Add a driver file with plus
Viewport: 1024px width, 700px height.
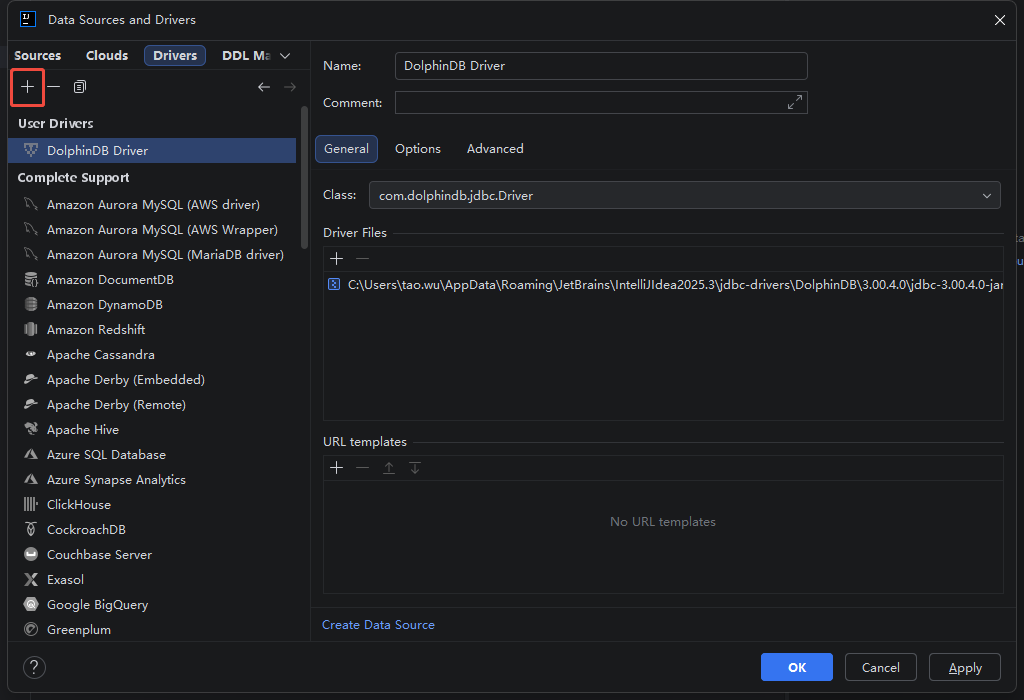coord(336,259)
